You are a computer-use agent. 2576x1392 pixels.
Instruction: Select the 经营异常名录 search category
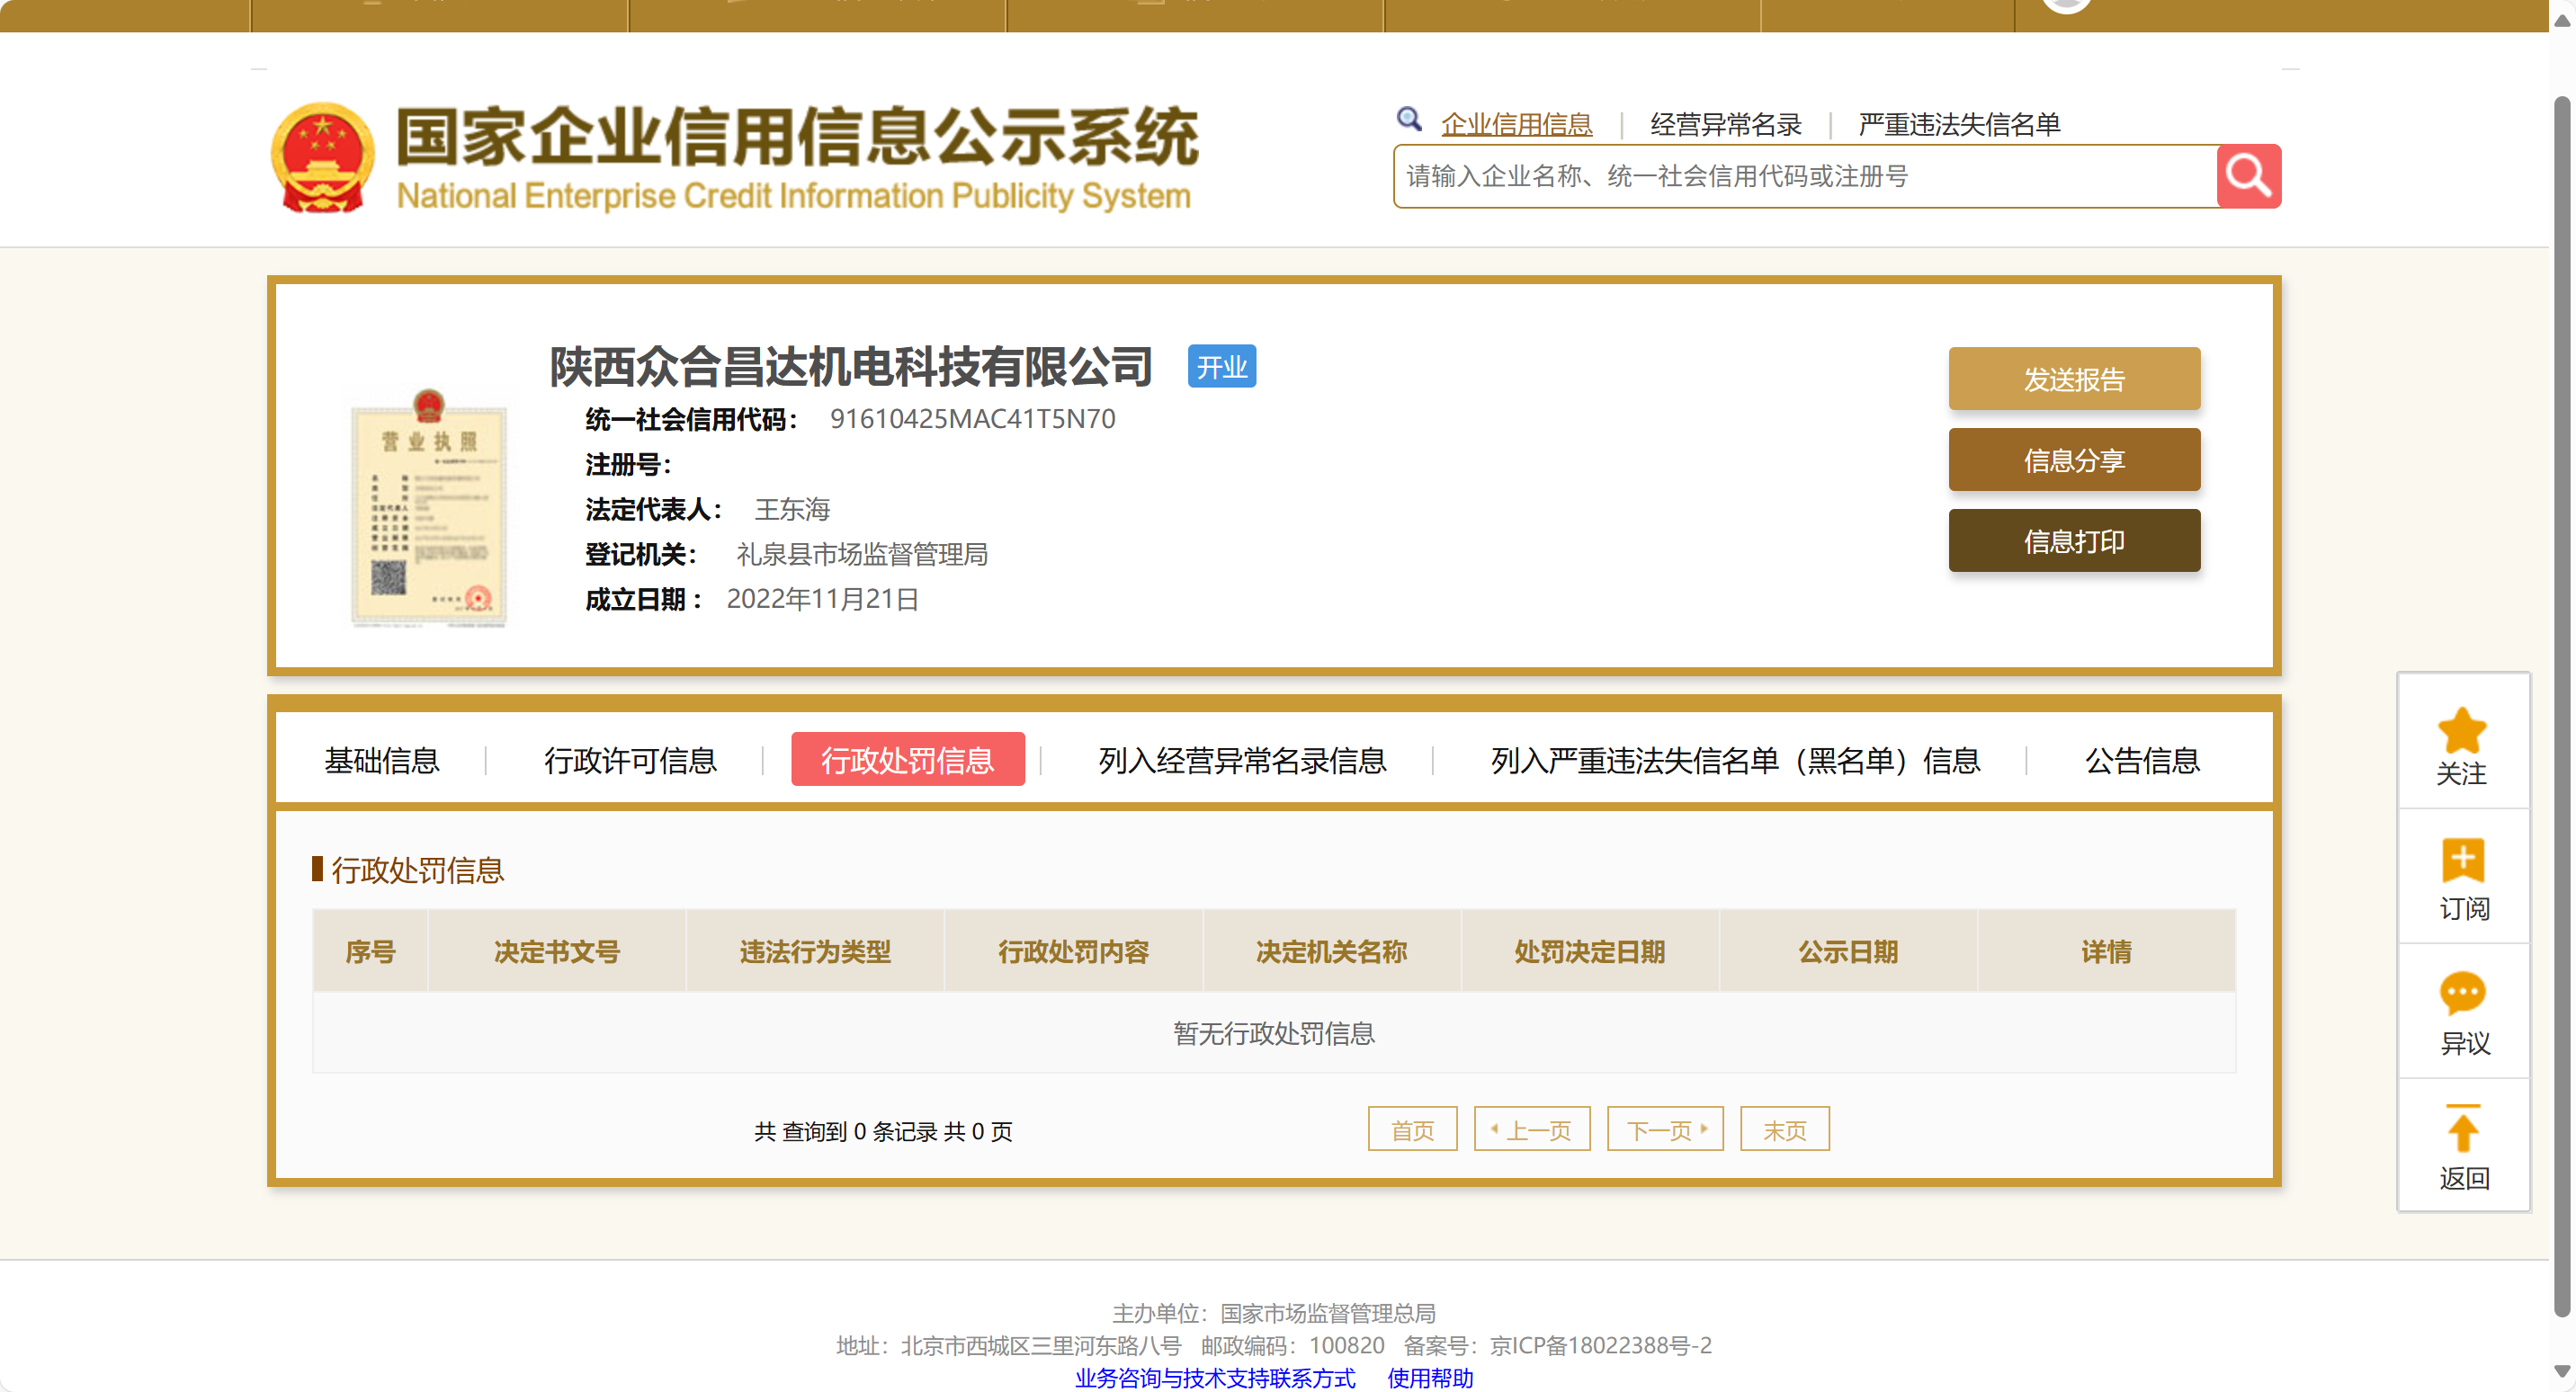pos(1725,124)
